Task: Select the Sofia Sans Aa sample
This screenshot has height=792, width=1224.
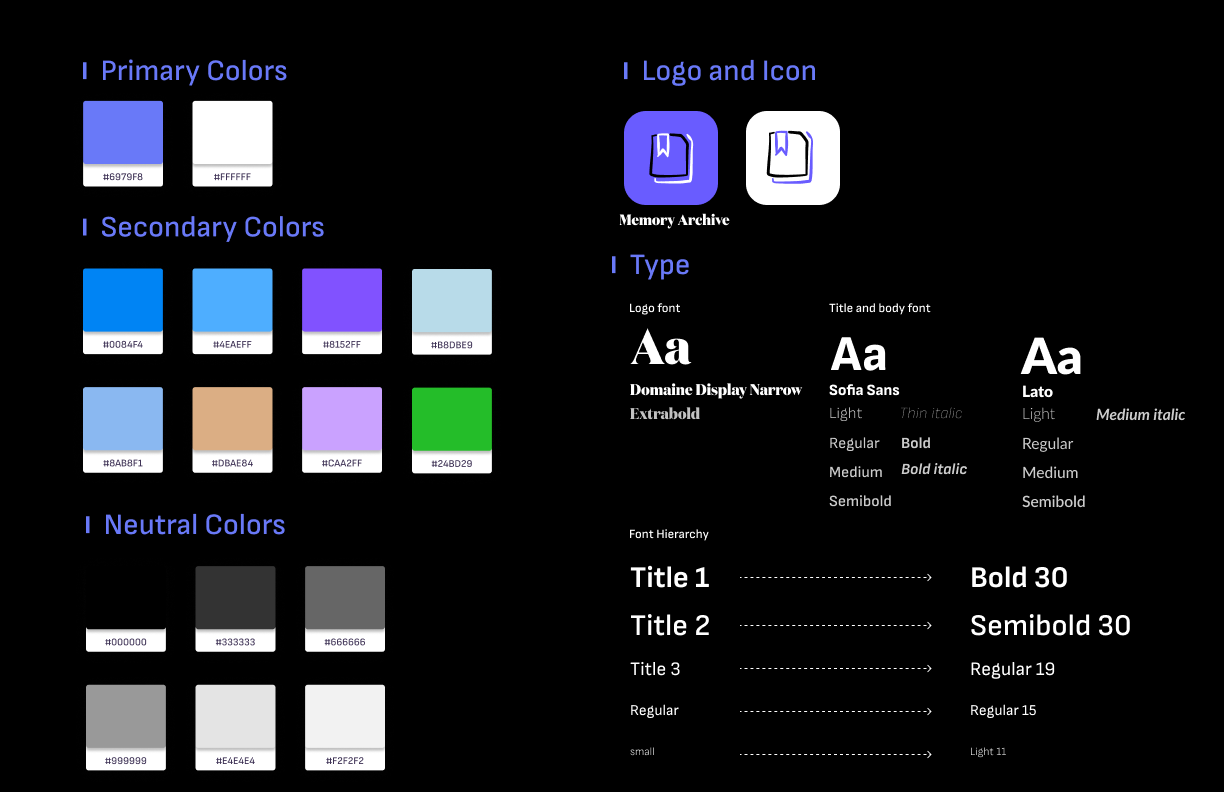Action: point(859,354)
